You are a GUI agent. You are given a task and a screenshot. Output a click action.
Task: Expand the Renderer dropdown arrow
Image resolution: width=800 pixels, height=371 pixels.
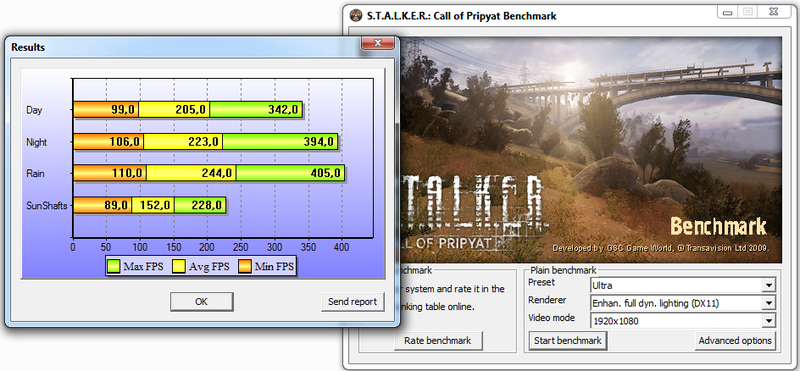(x=769, y=304)
